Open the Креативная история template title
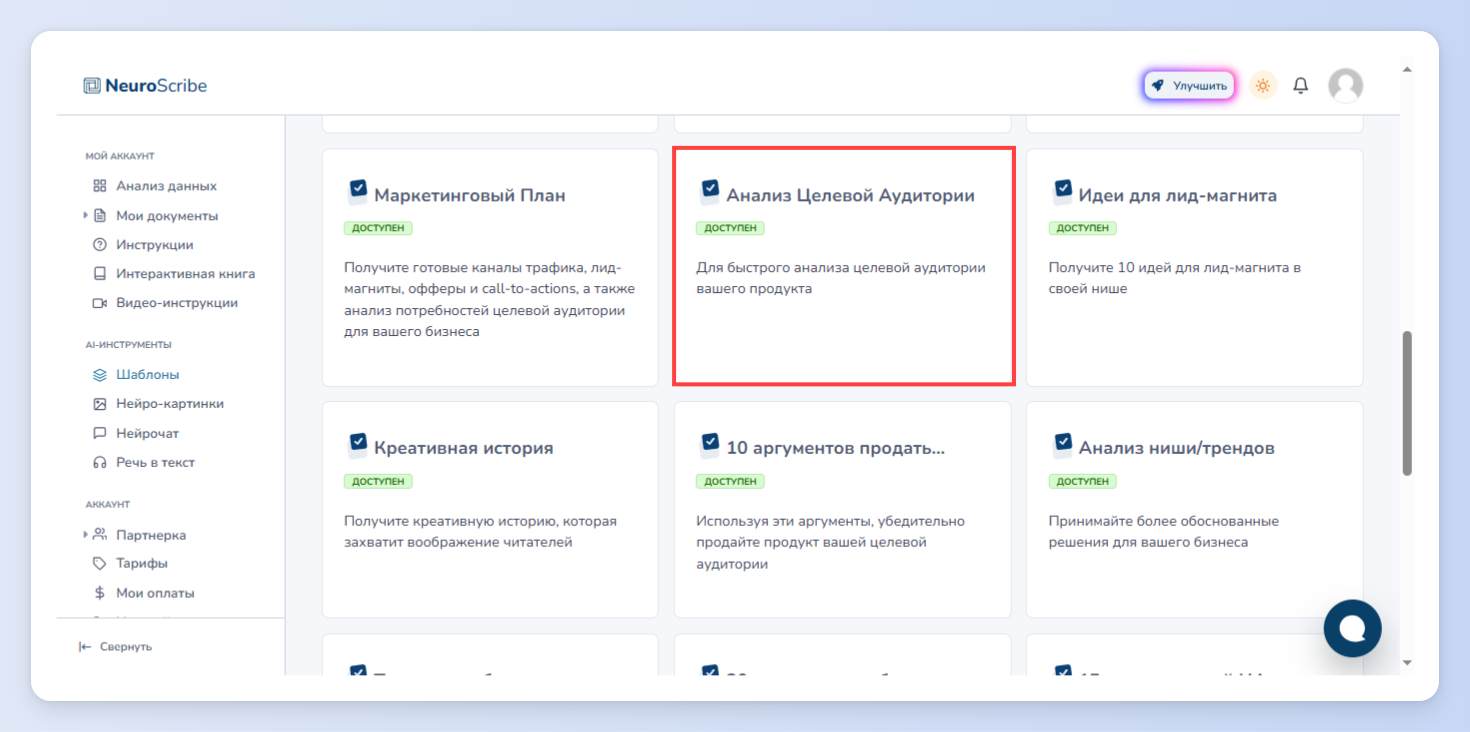The width and height of the screenshot is (1470, 732). pyautogui.click(x=464, y=448)
